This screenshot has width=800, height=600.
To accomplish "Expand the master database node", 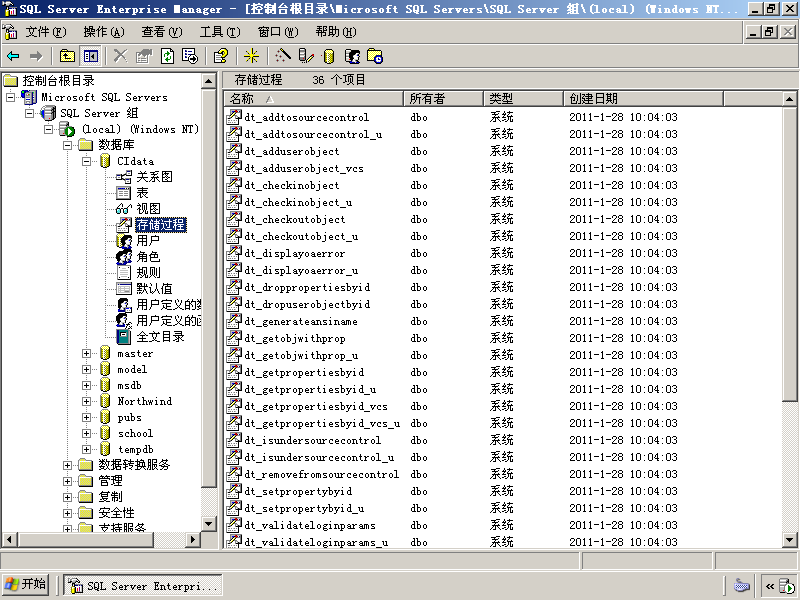I will tap(86, 353).
